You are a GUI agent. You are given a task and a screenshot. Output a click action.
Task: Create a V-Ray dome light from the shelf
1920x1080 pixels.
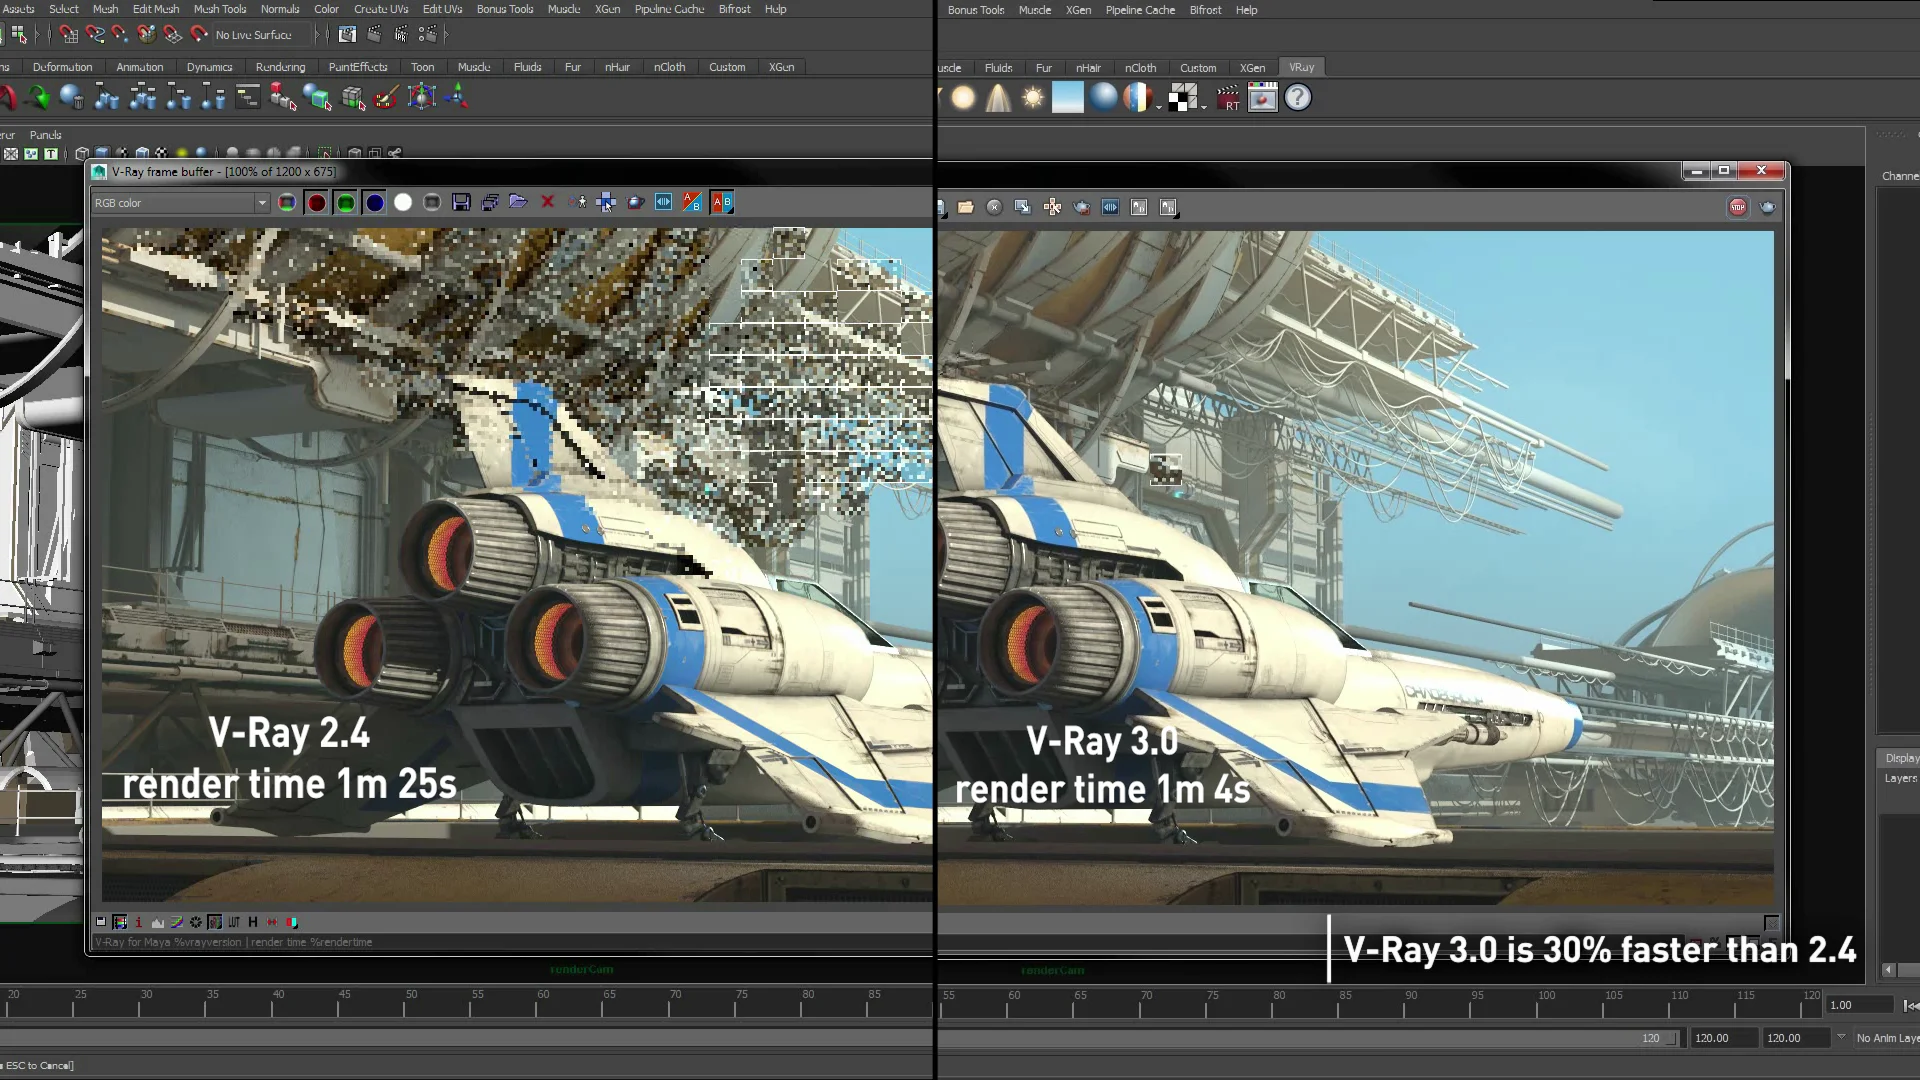tap(1105, 98)
